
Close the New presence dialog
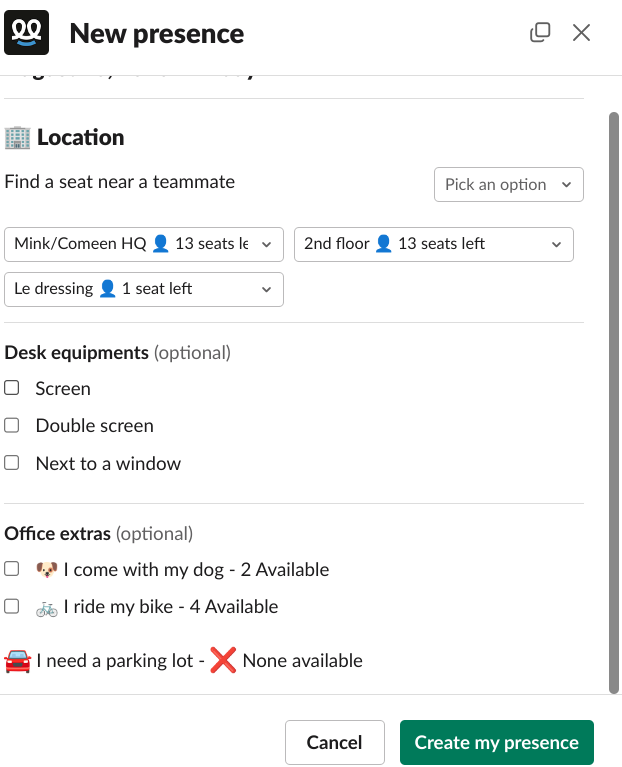(x=581, y=33)
